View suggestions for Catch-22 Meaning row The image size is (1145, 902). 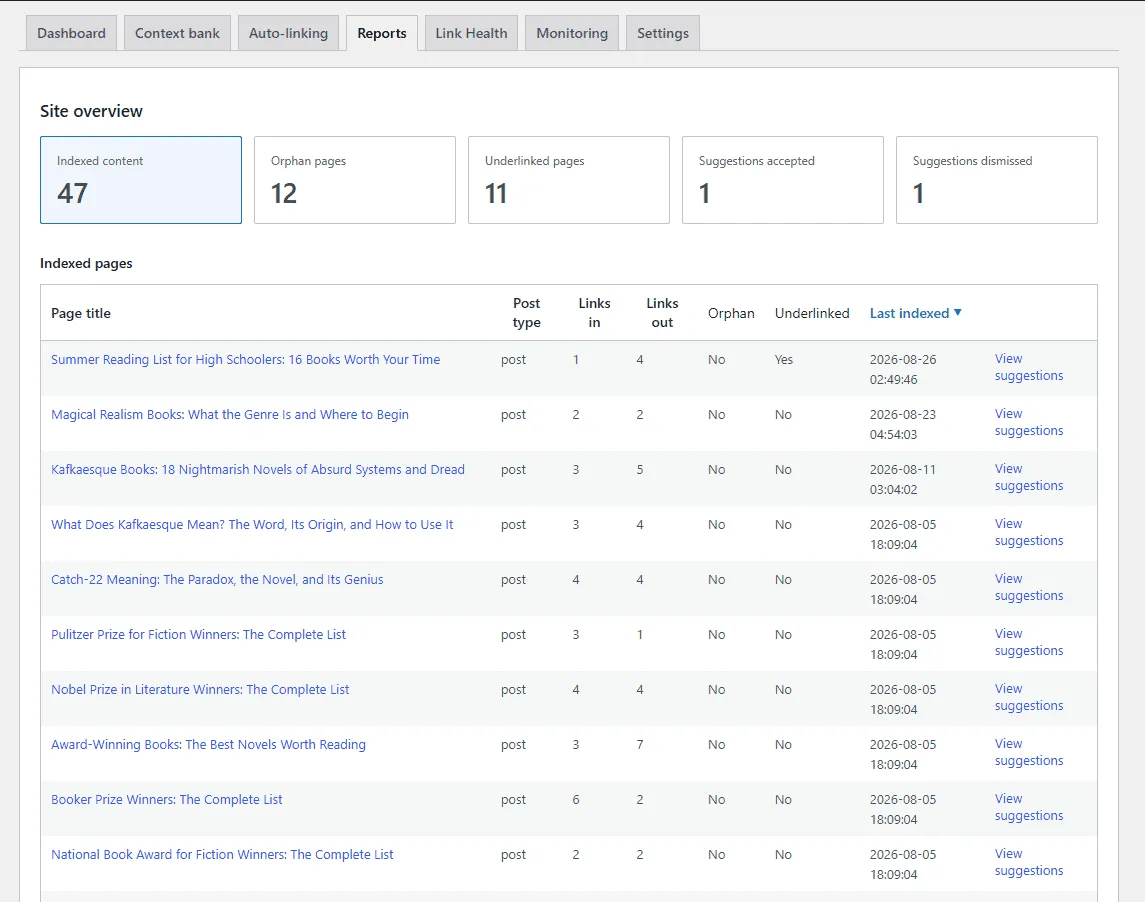click(1029, 587)
